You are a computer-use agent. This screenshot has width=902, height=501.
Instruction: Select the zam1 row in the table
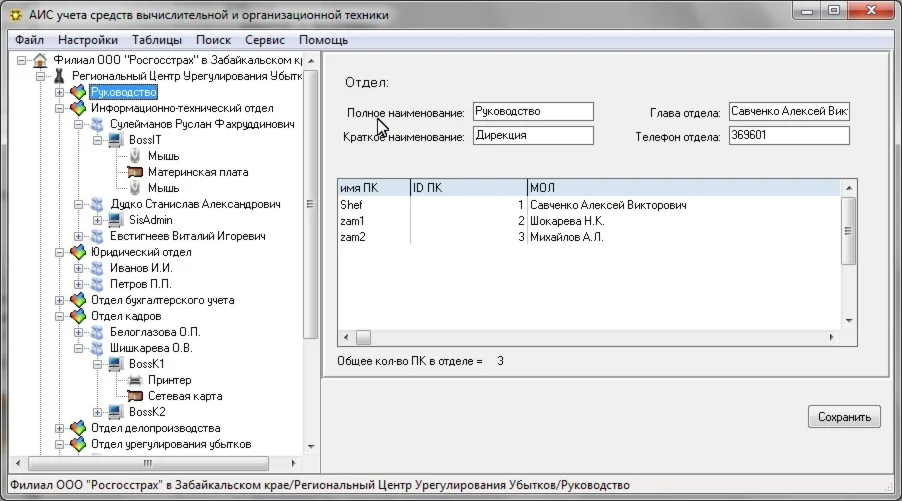[x=589, y=221]
